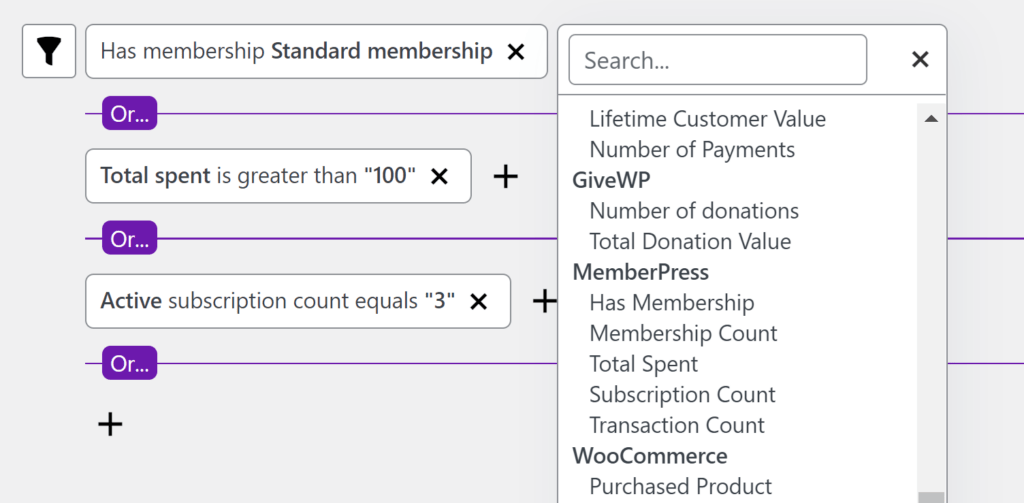The height and width of the screenshot is (503, 1024).
Task: Select Purchased Product option
Action: coord(680,487)
